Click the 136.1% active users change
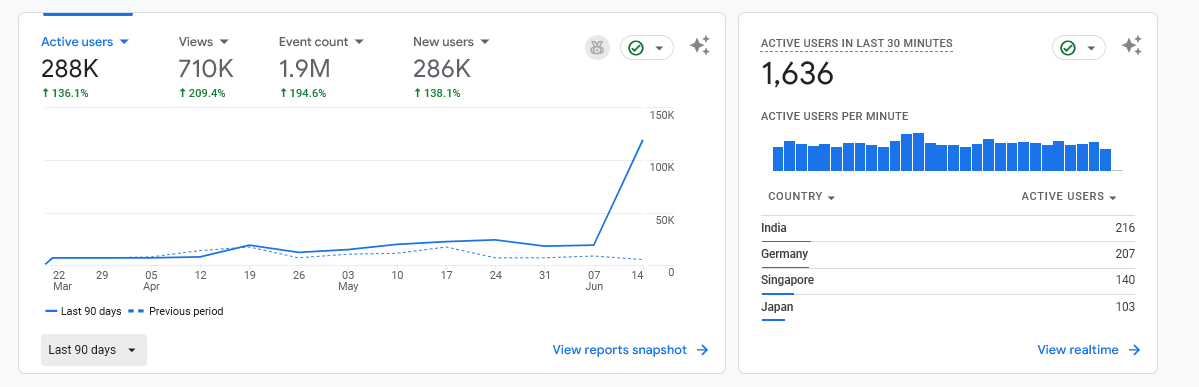The height and width of the screenshot is (387, 1199). tap(65, 93)
